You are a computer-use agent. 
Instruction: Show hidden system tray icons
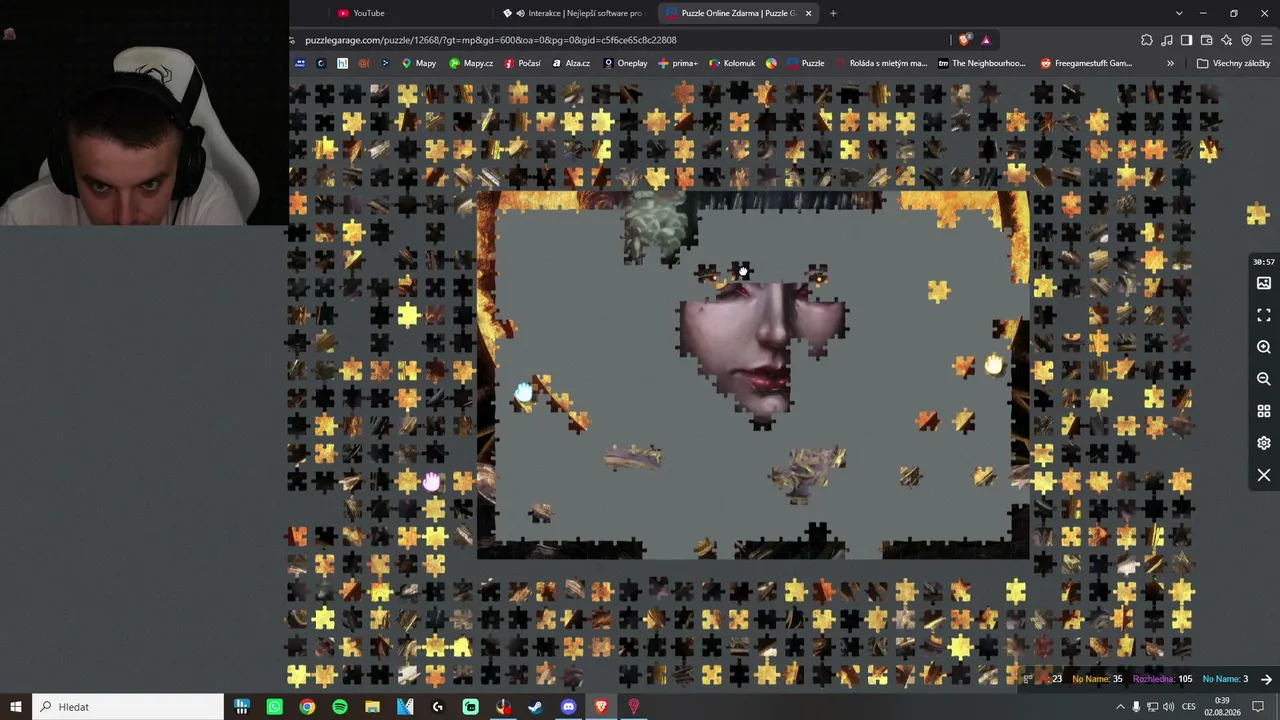pyautogui.click(x=1120, y=707)
